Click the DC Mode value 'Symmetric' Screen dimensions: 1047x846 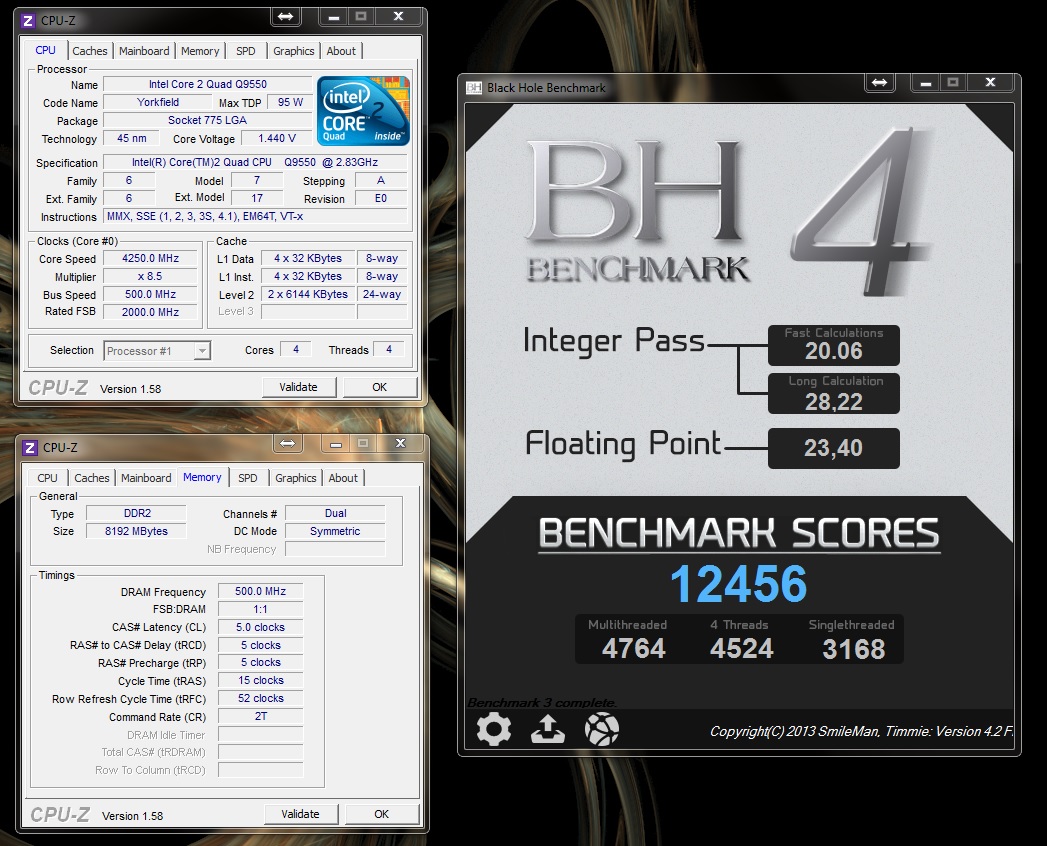[x=335, y=532]
